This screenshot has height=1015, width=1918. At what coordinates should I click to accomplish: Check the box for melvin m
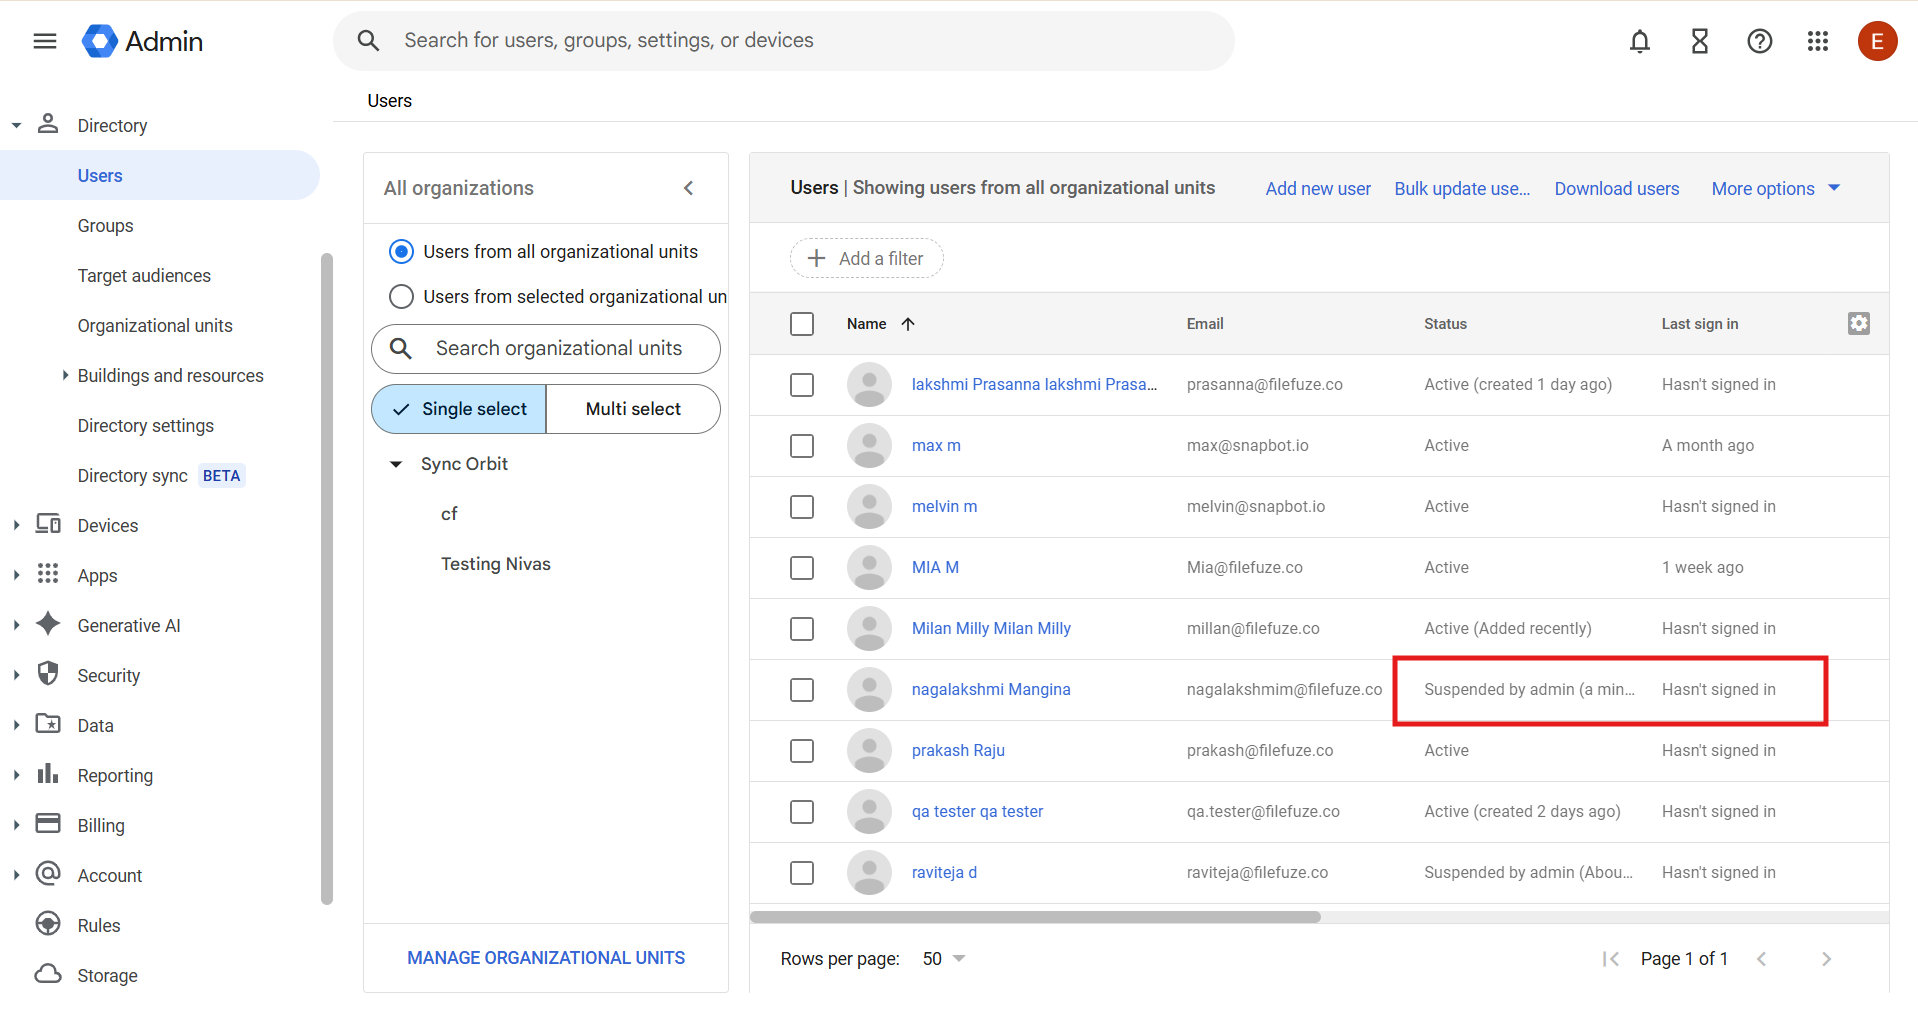coord(802,507)
